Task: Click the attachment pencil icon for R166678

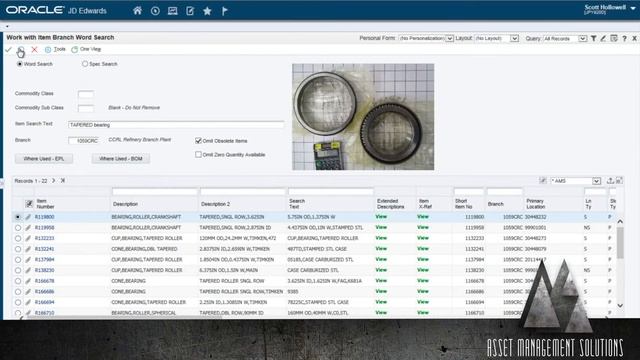Action: click(x=28, y=281)
